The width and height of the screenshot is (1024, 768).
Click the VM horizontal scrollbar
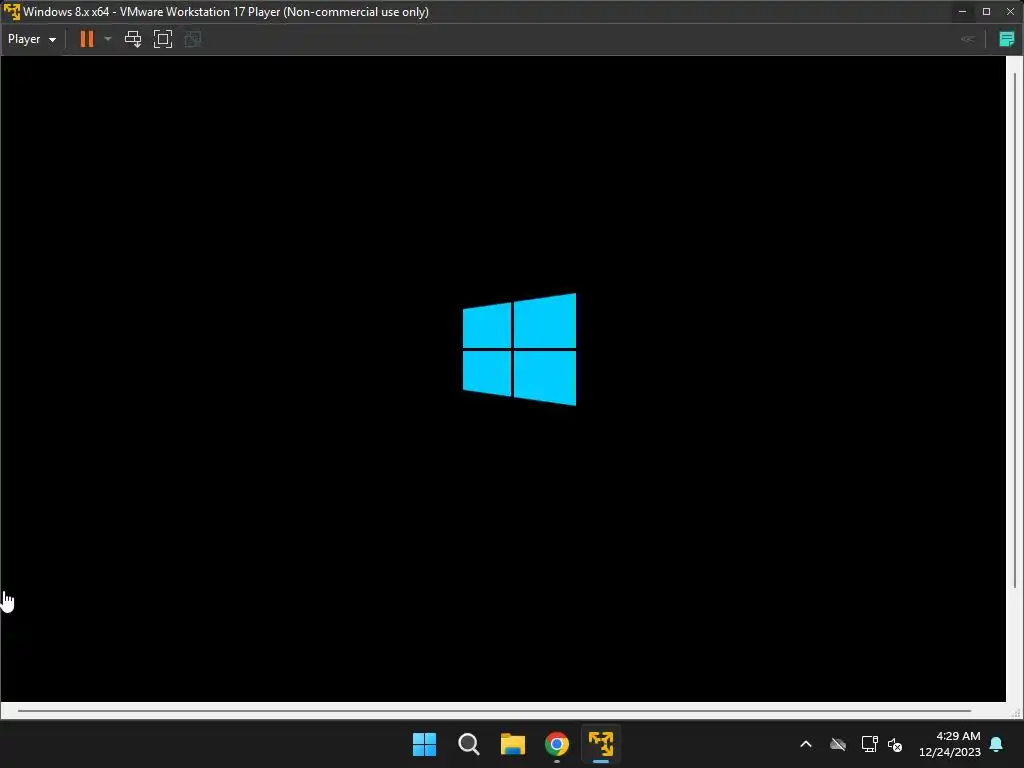[x=494, y=711]
